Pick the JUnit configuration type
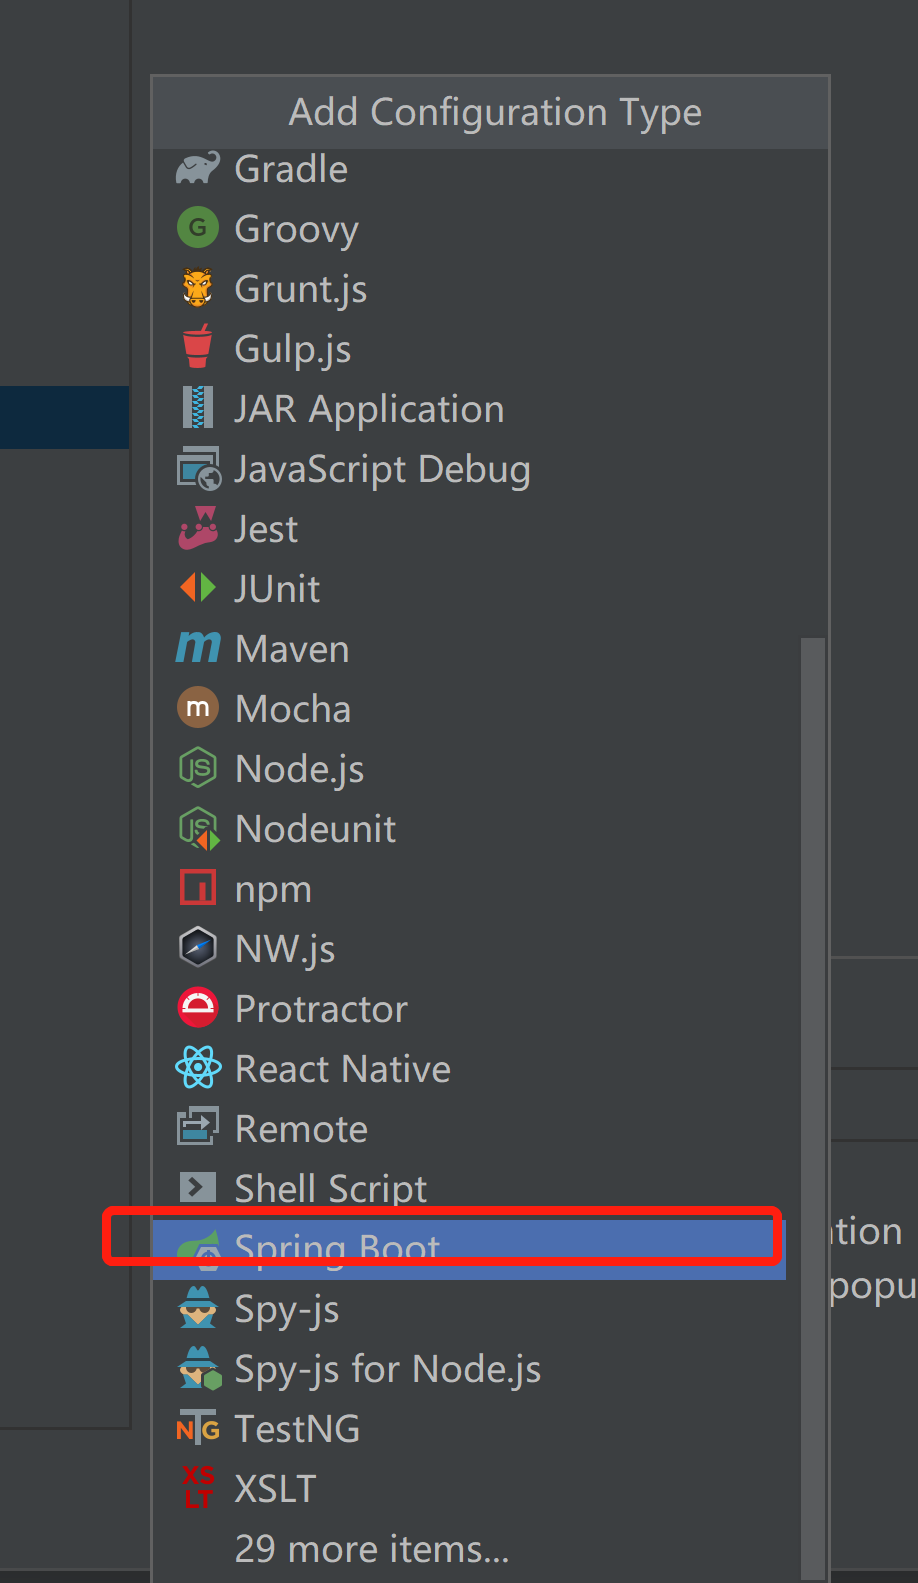The height and width of the screenshot is (1583, 918). 276,588
